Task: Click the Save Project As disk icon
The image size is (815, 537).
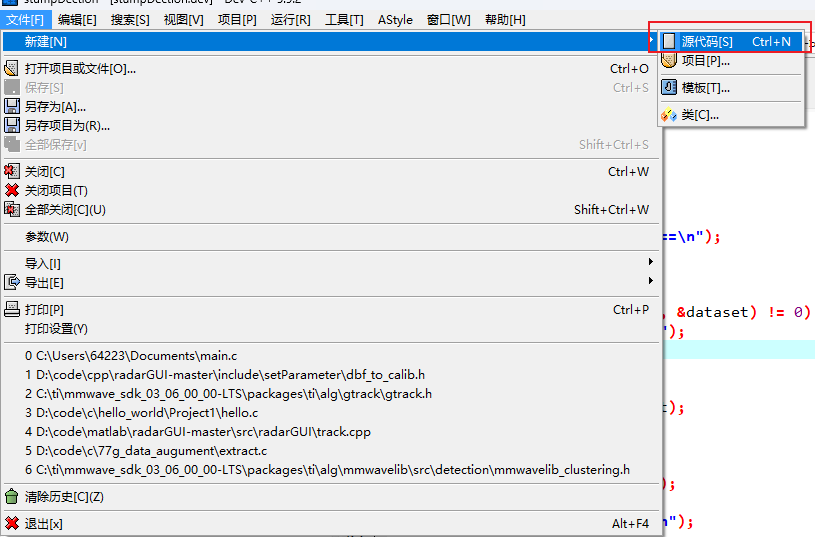Action: click(x=11, y=125)
